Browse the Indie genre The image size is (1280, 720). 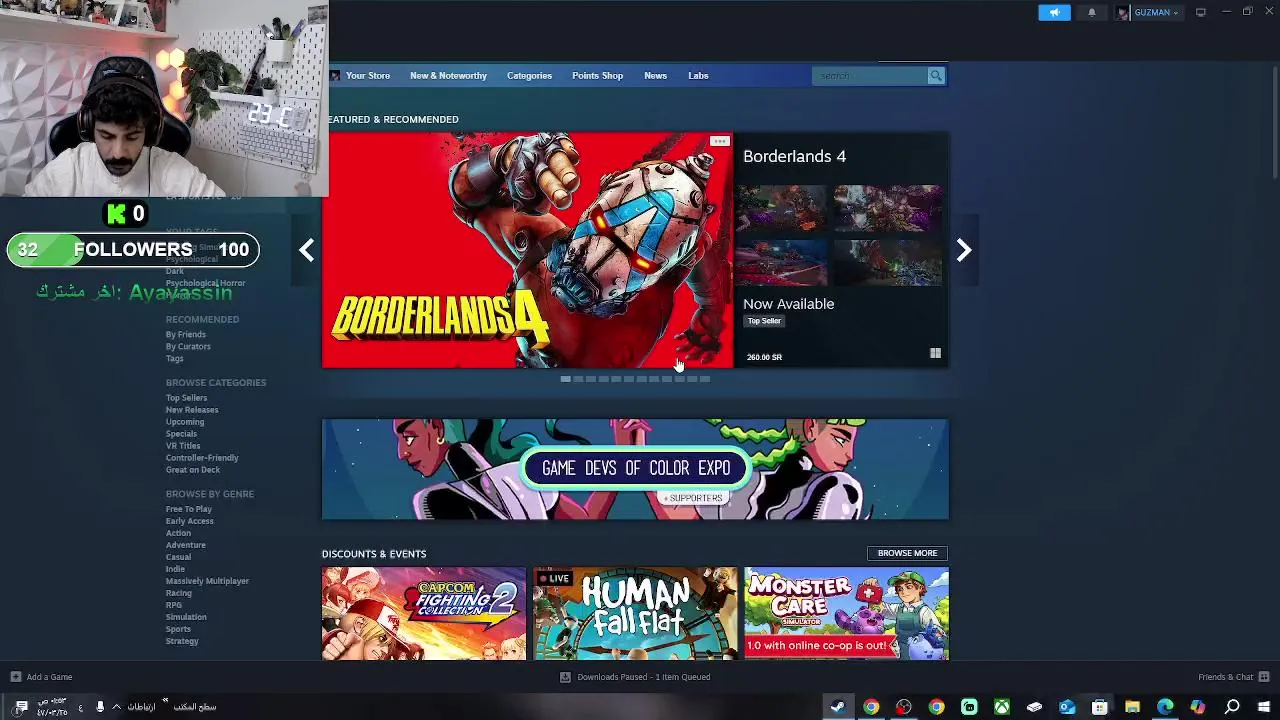point(175,569)
